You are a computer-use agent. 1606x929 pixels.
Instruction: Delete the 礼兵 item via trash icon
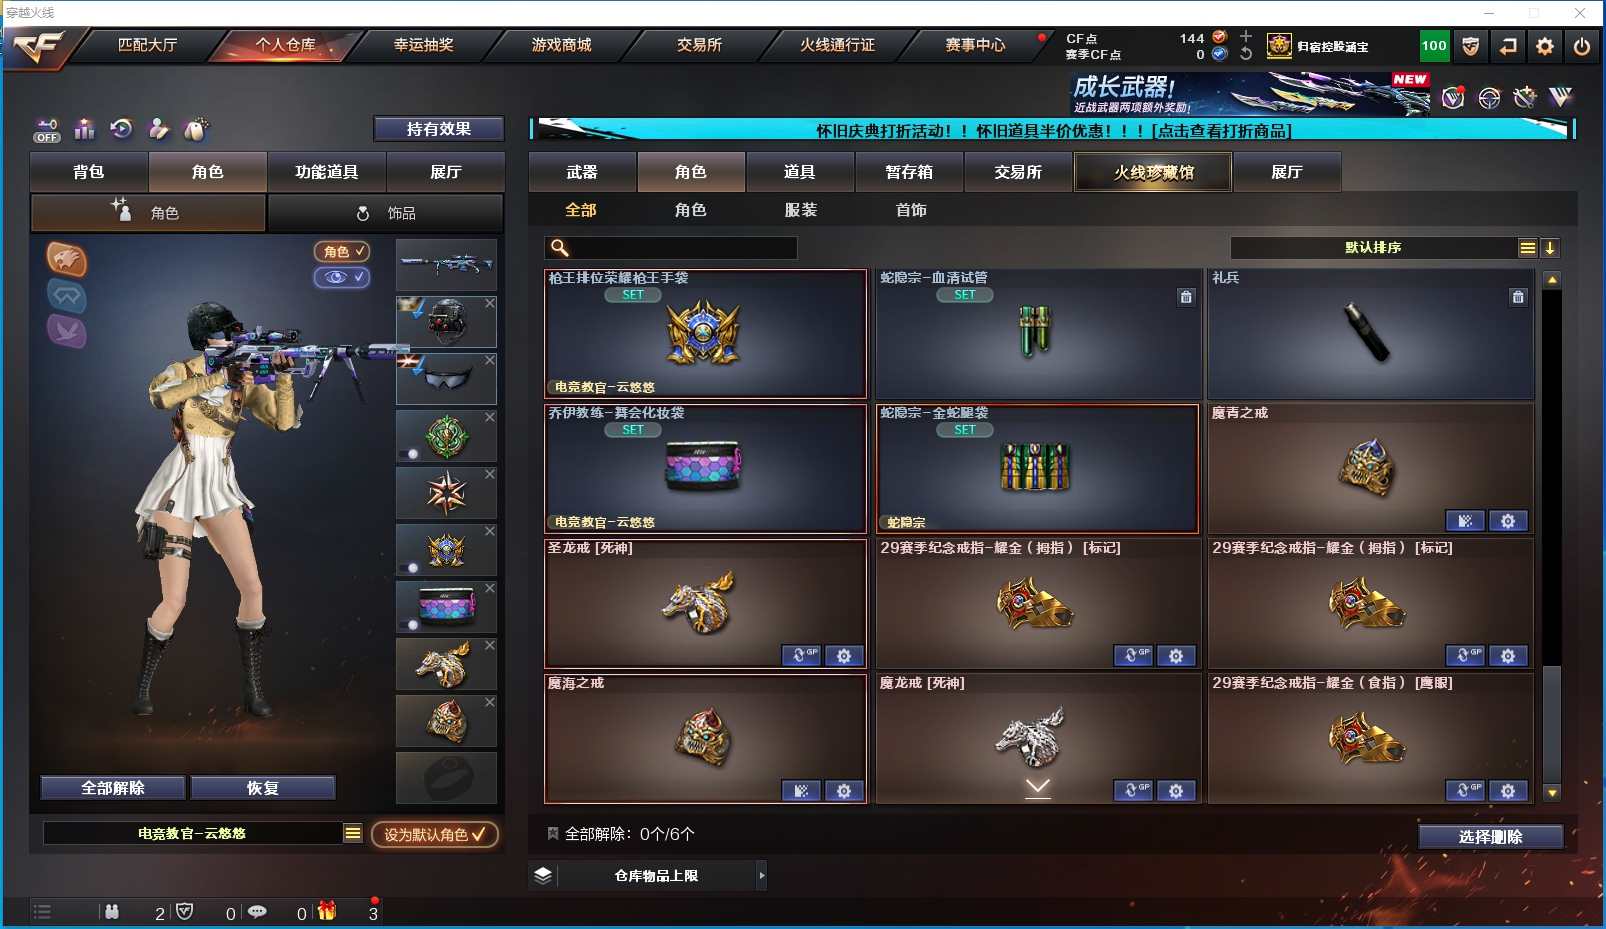point(1518,297)
